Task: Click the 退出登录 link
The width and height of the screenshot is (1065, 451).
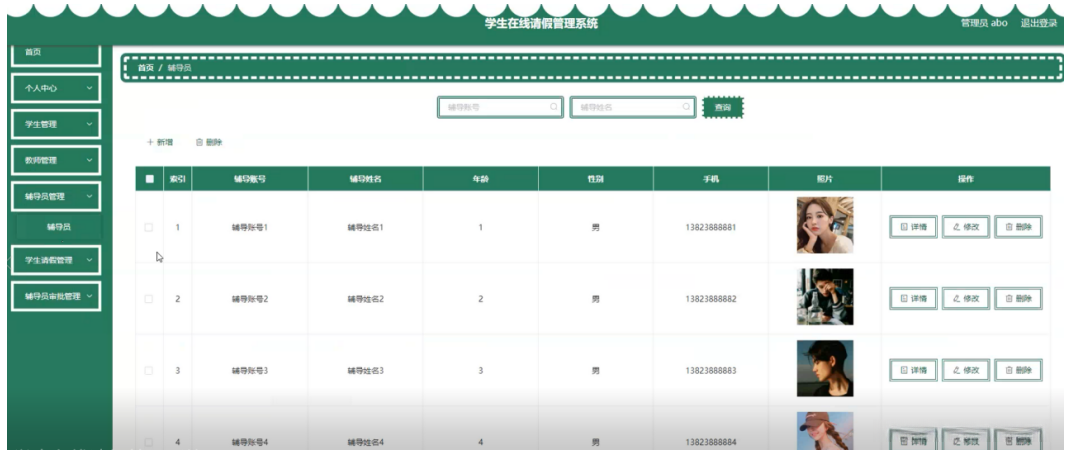Action: click(1039, 22)
